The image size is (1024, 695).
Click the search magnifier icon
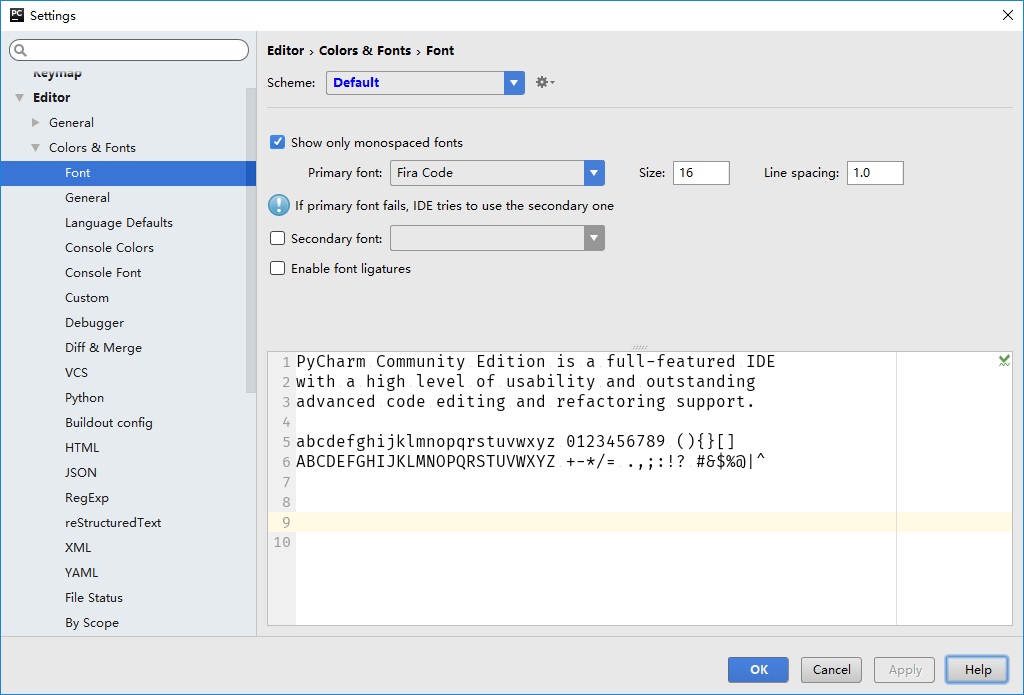coord(20,50)
